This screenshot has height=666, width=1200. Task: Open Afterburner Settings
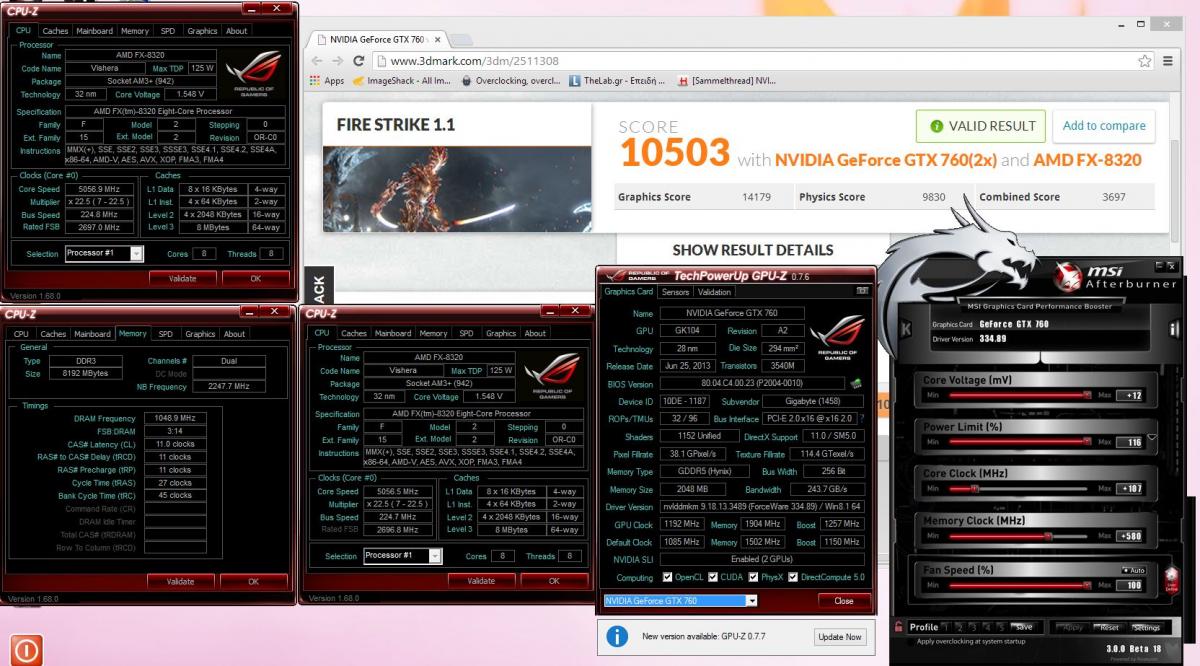(1146, 627)
